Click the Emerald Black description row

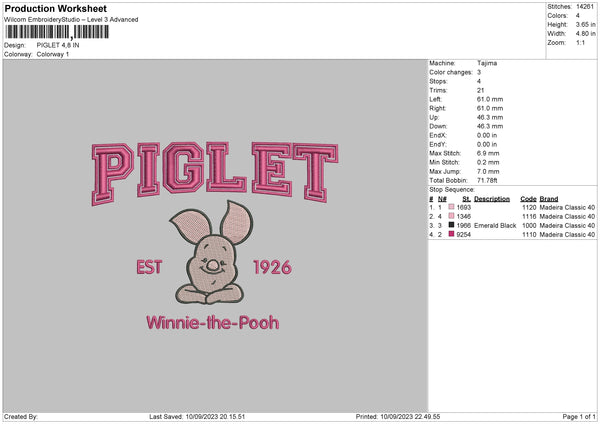pyautogui.click(x=512, y=225)
